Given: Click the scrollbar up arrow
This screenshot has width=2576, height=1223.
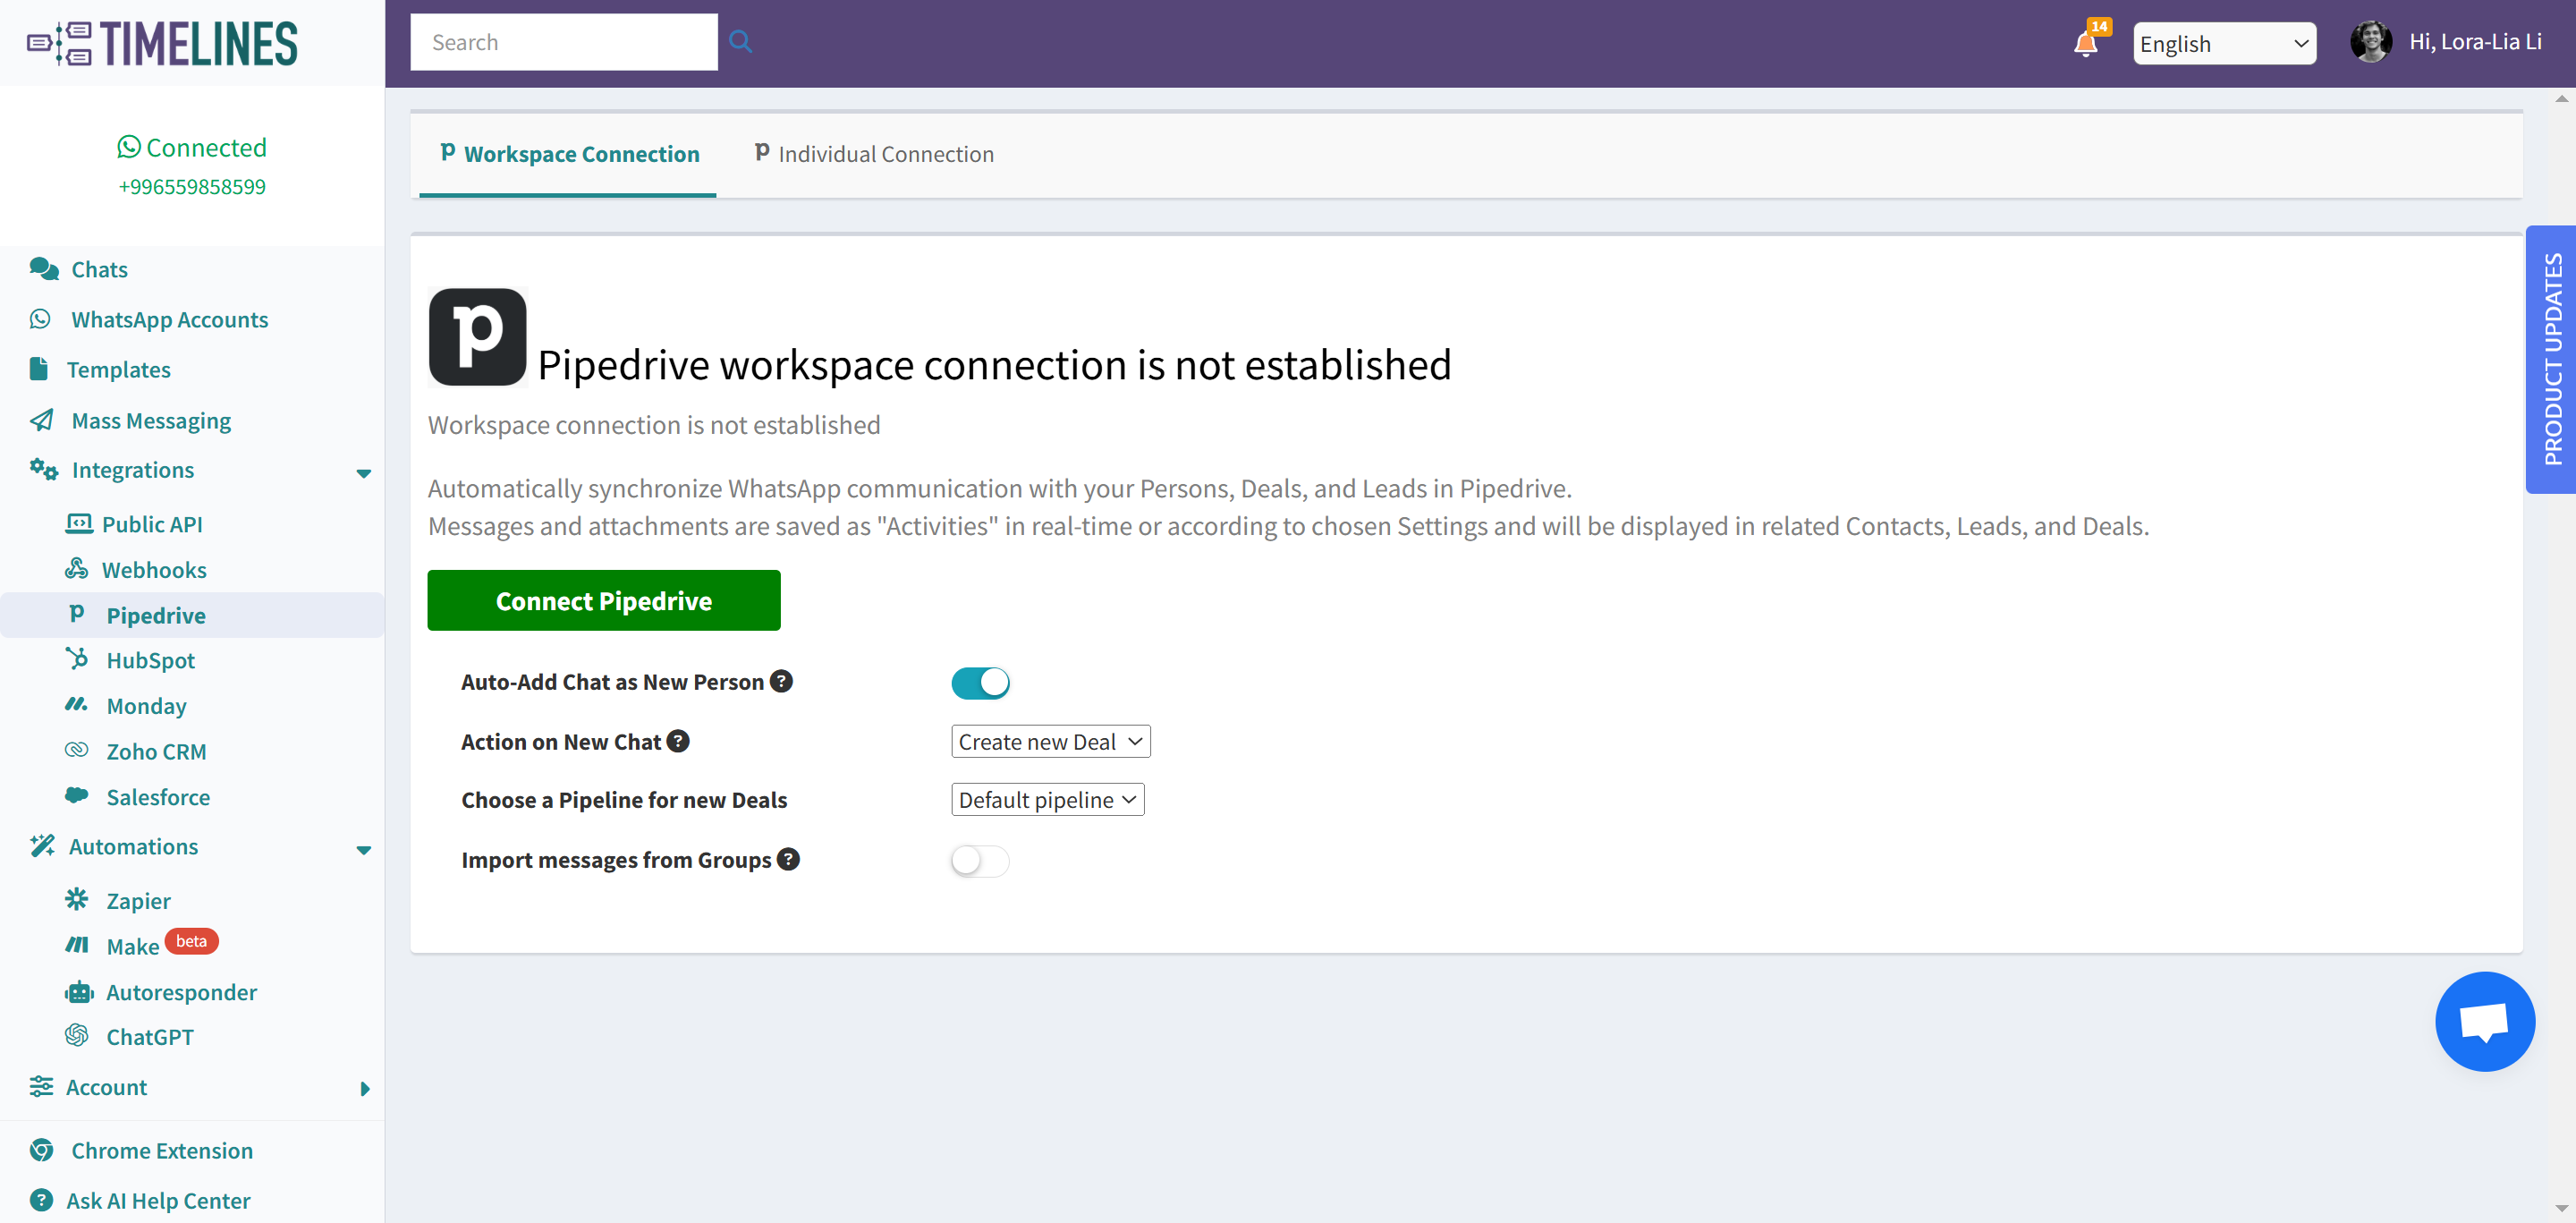Looking at the screenshot, I should pyautogui.click(x=2561, y=99).
